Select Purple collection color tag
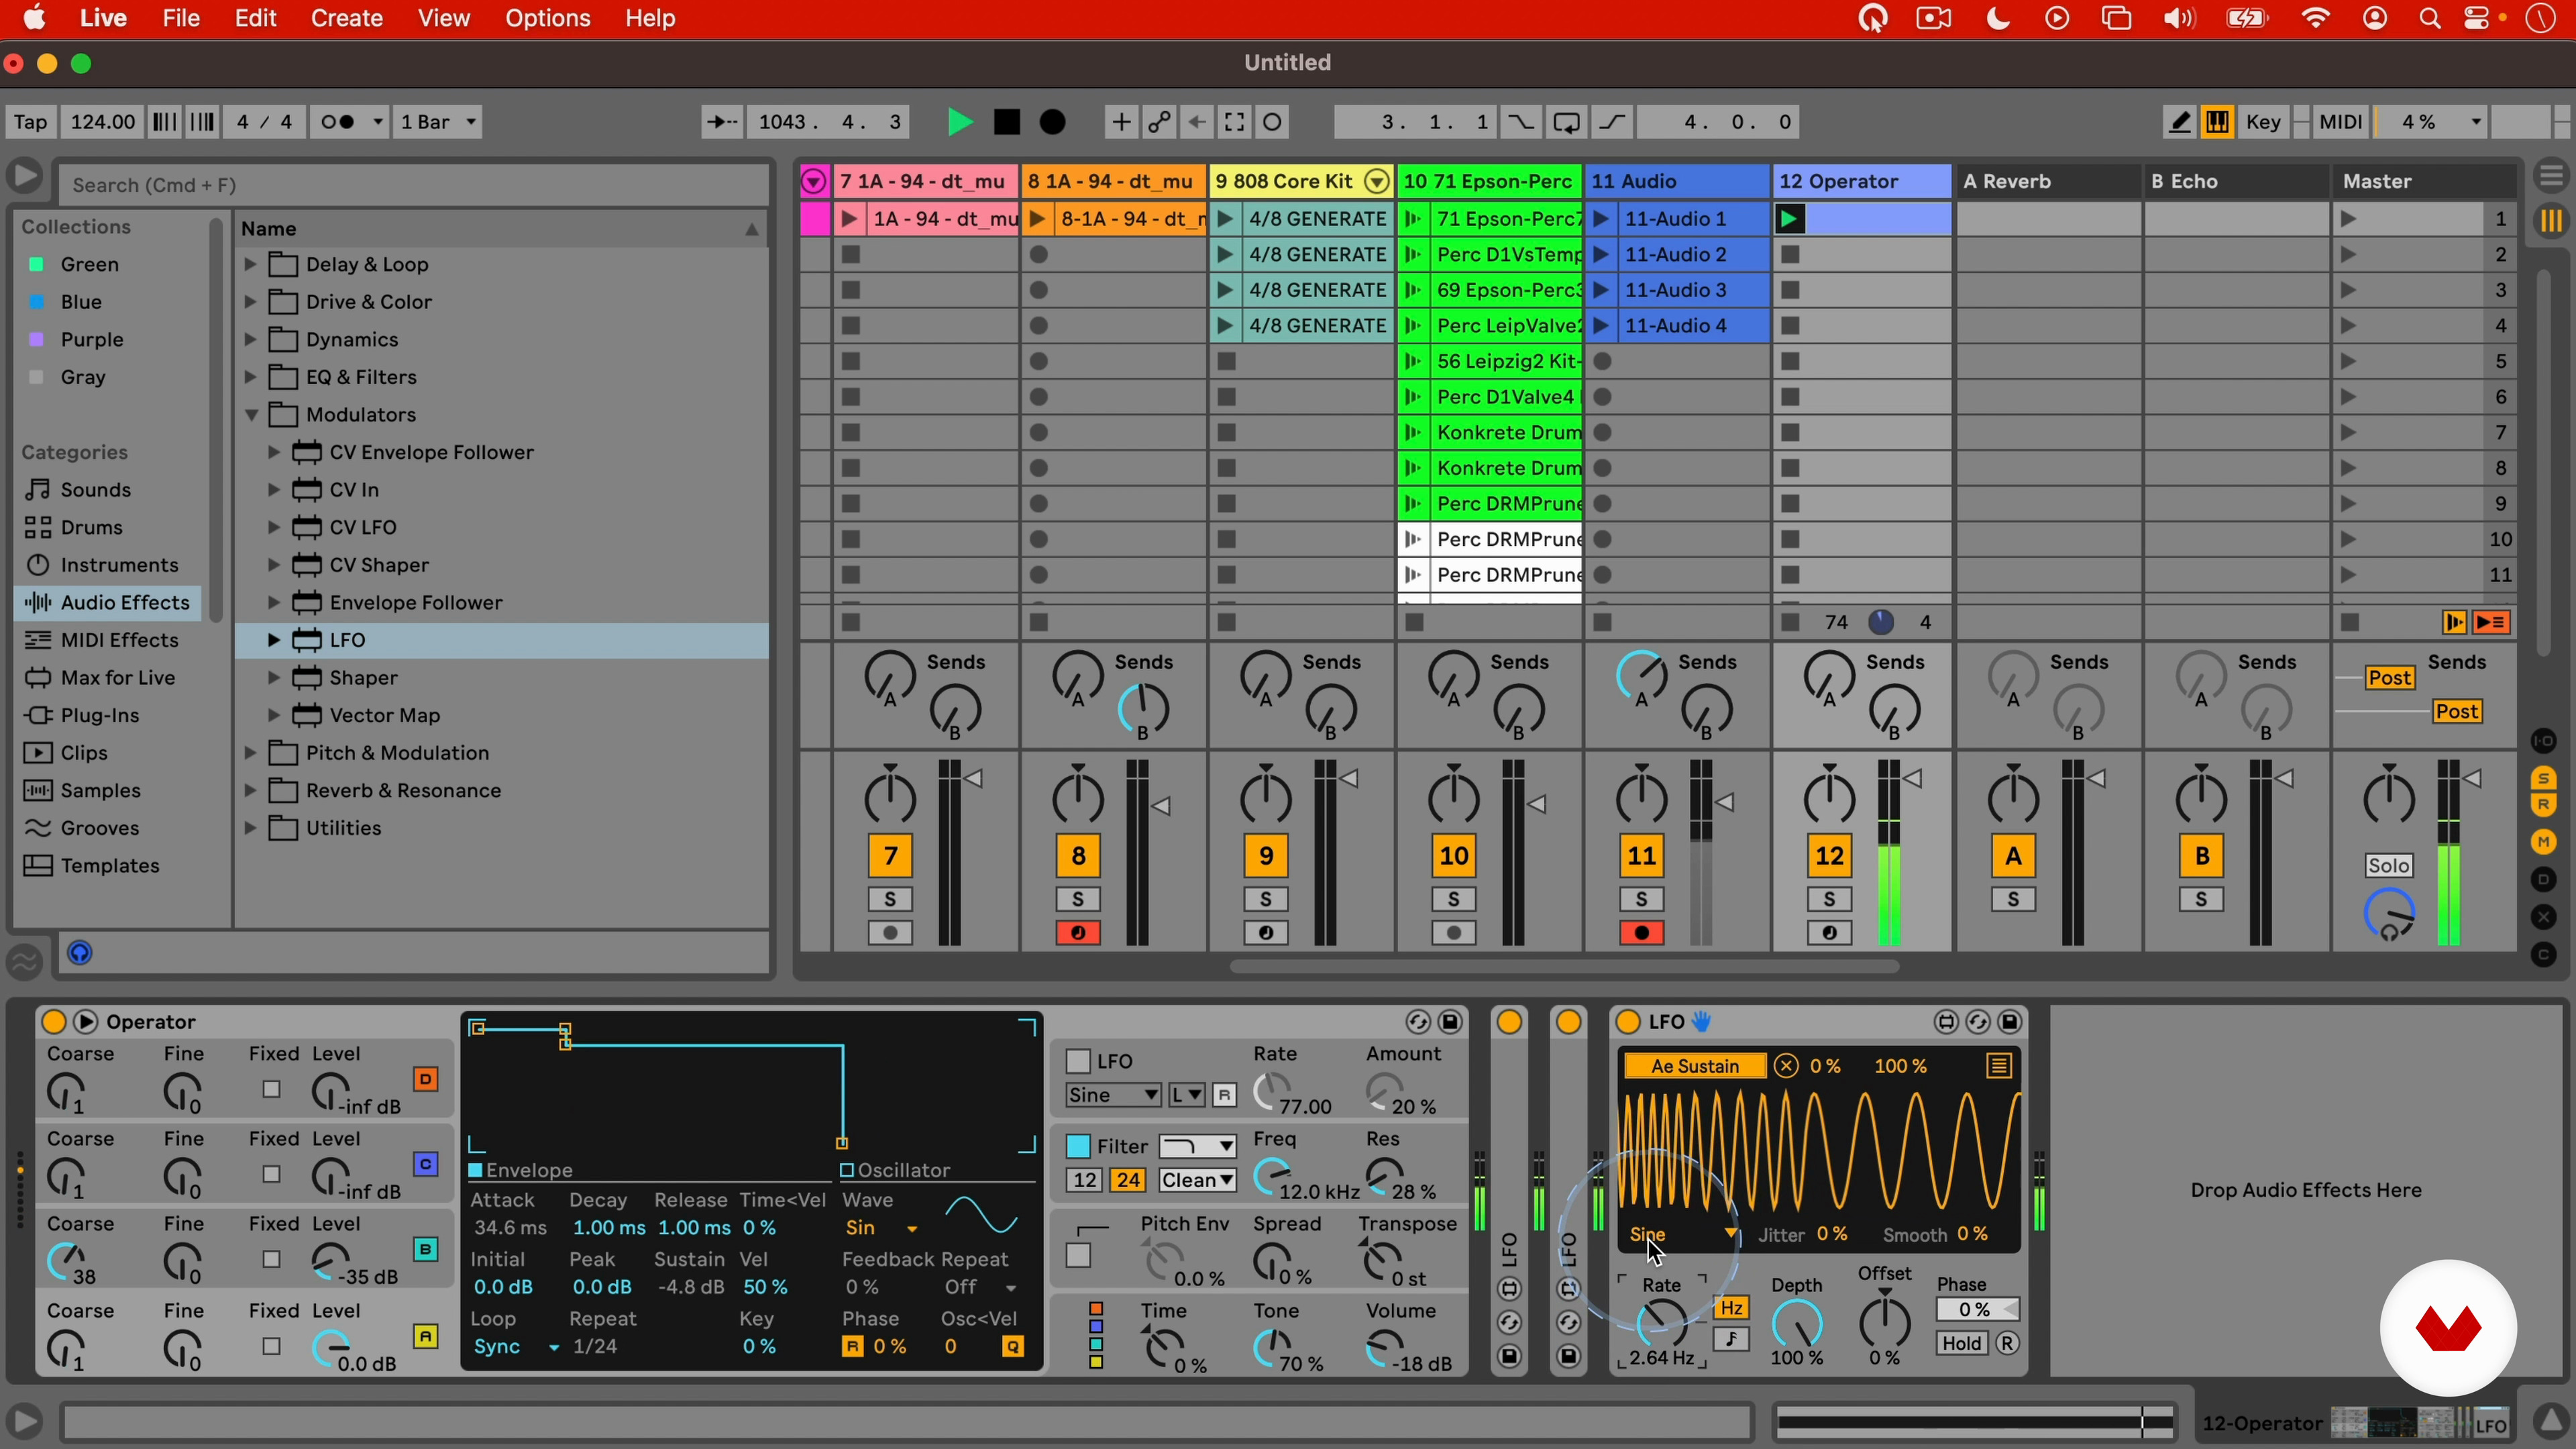Image resolution: width=2576 pixels, height=1449 pixels. [x=92, y=340]
